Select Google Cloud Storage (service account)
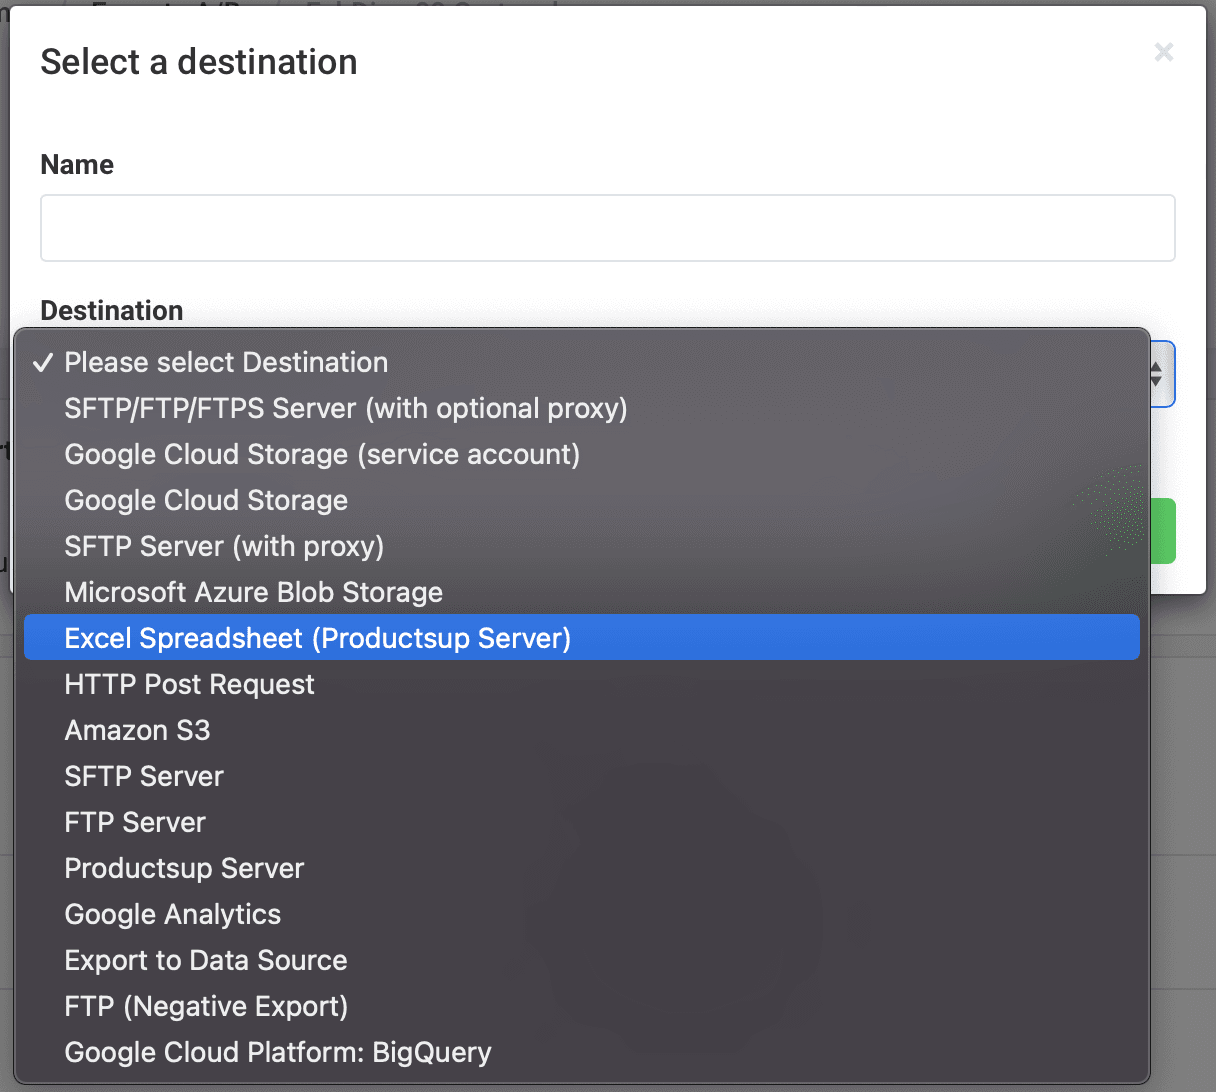 322,454
